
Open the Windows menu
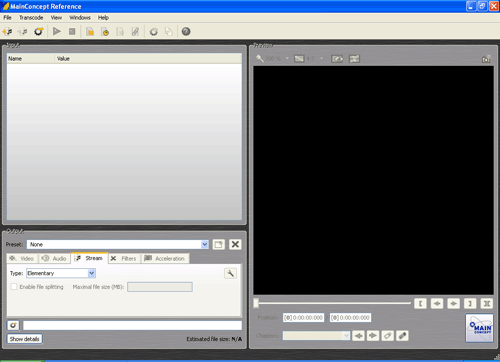pyautogui.click(x=80, y=18)
